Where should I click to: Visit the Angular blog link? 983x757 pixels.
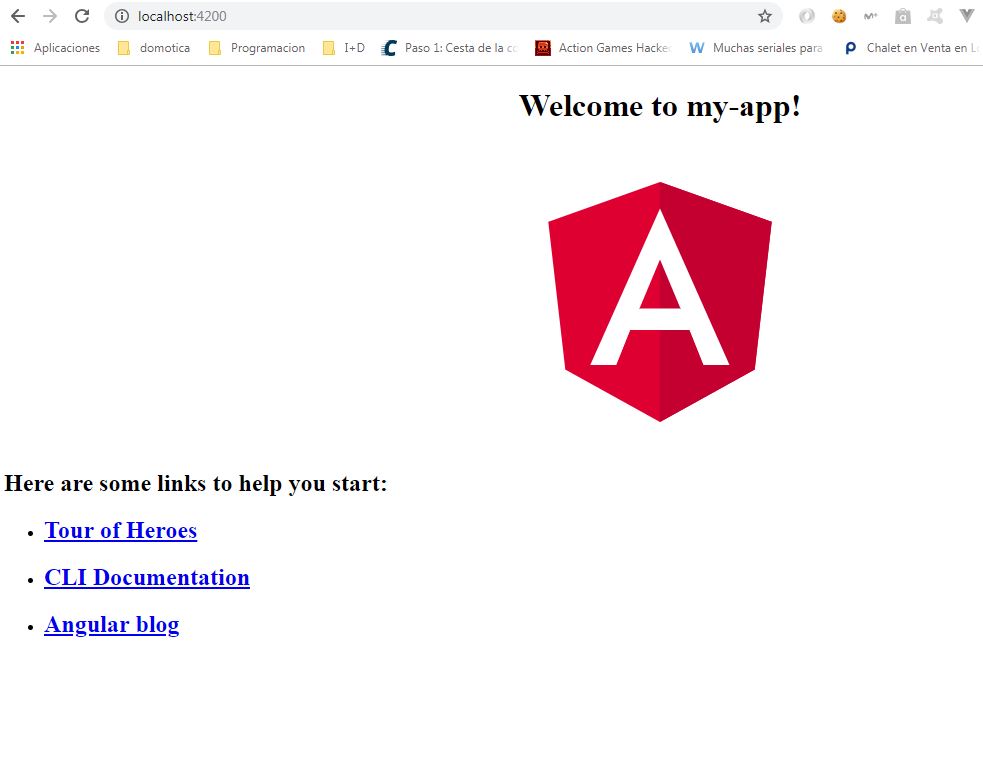112,625
